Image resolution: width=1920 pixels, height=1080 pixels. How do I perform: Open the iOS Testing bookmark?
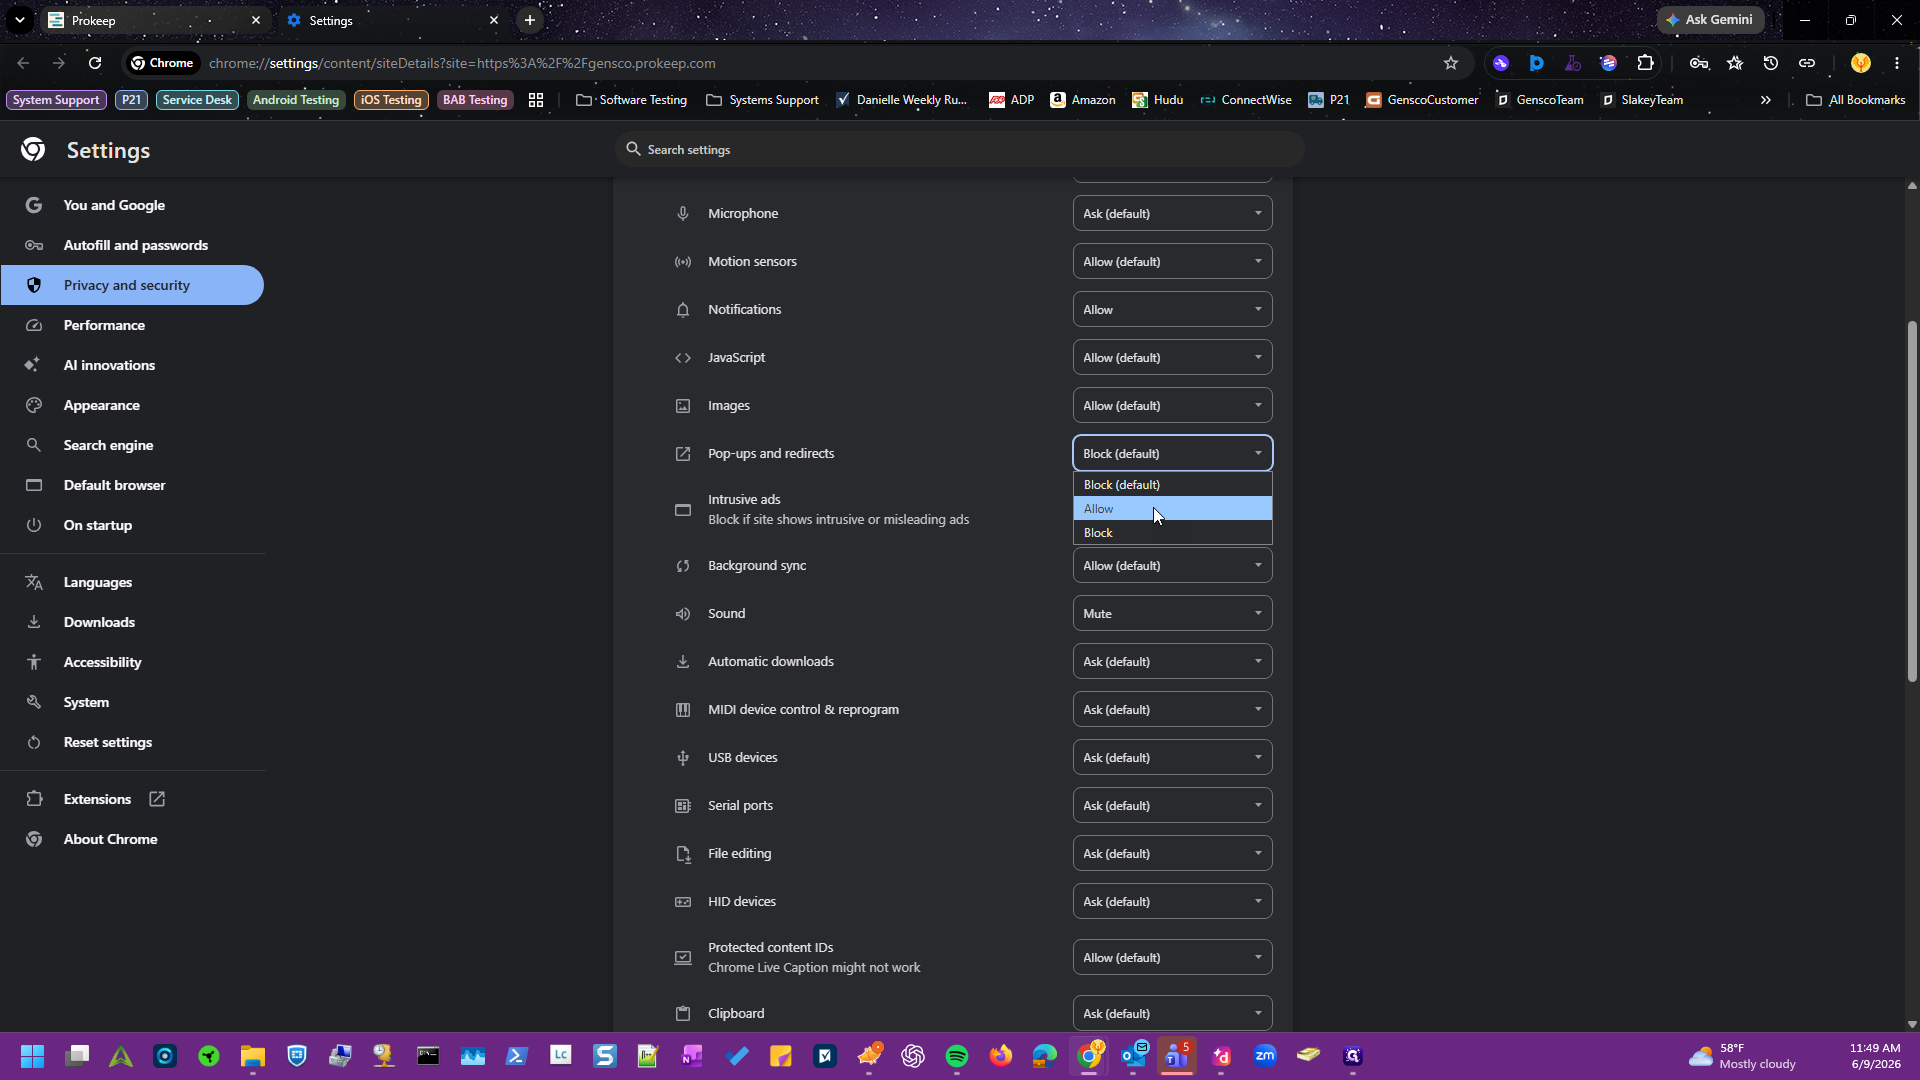click(x=391, y=100)
